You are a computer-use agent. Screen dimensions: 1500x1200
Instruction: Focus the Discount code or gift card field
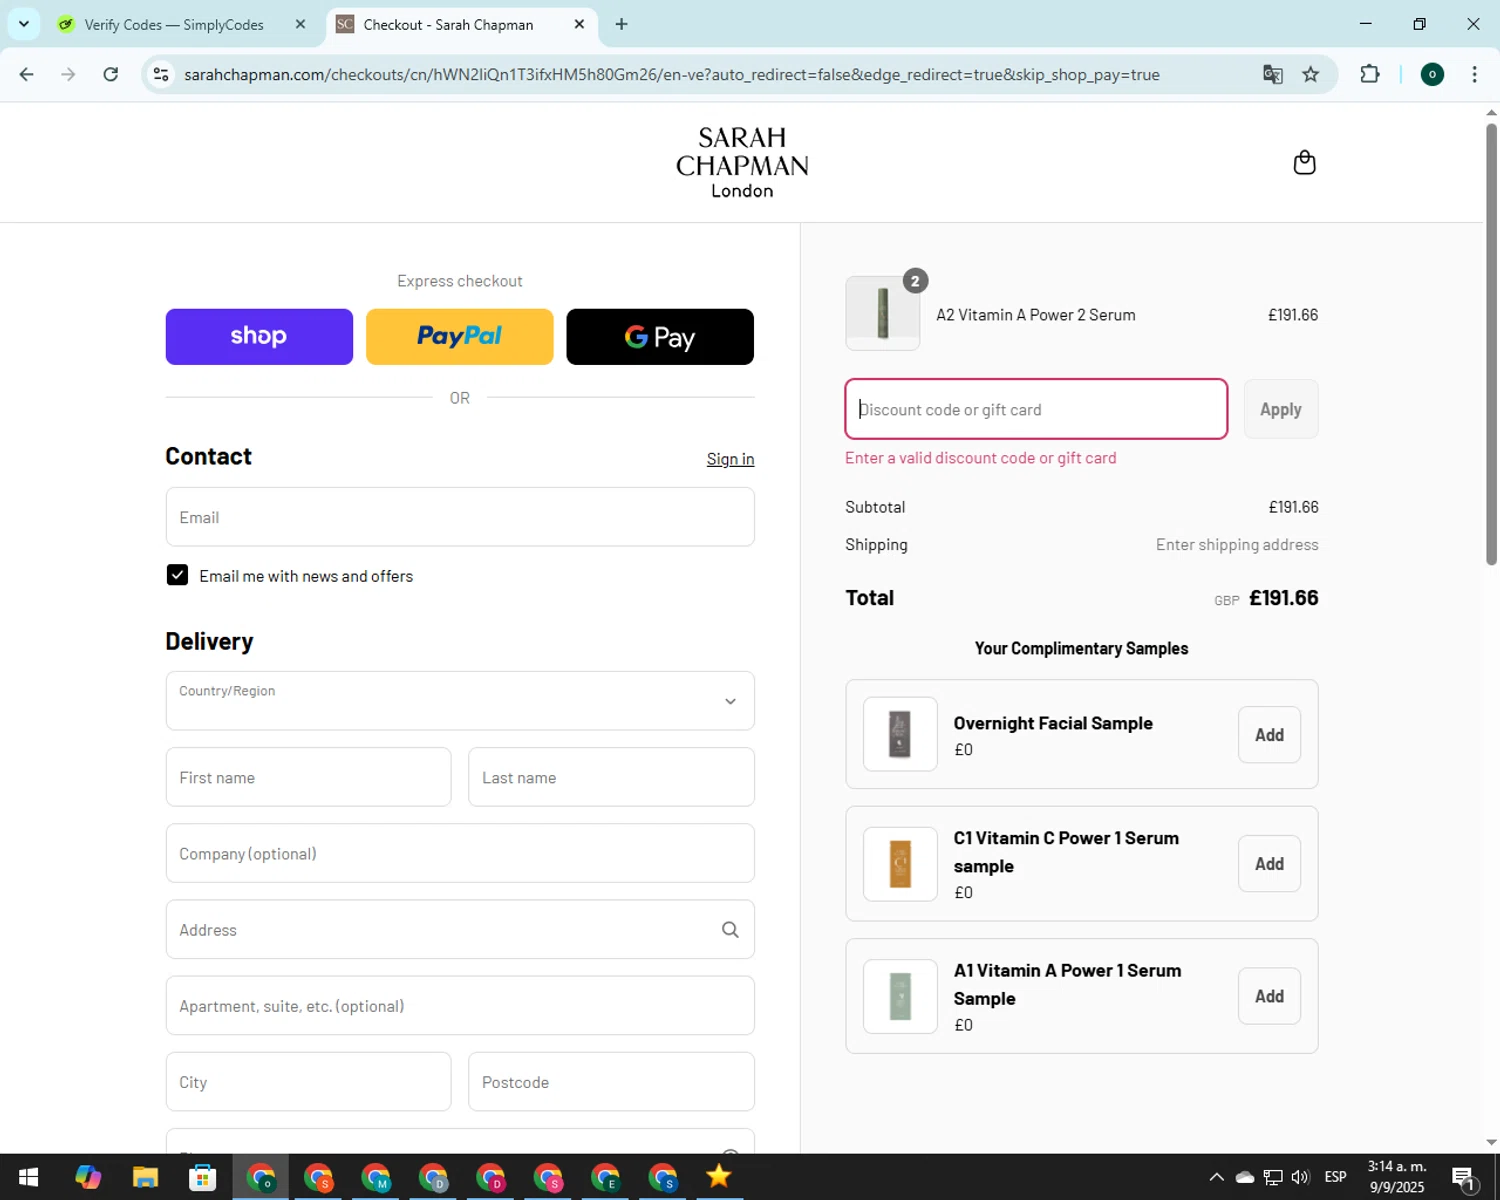point(1036,409)
